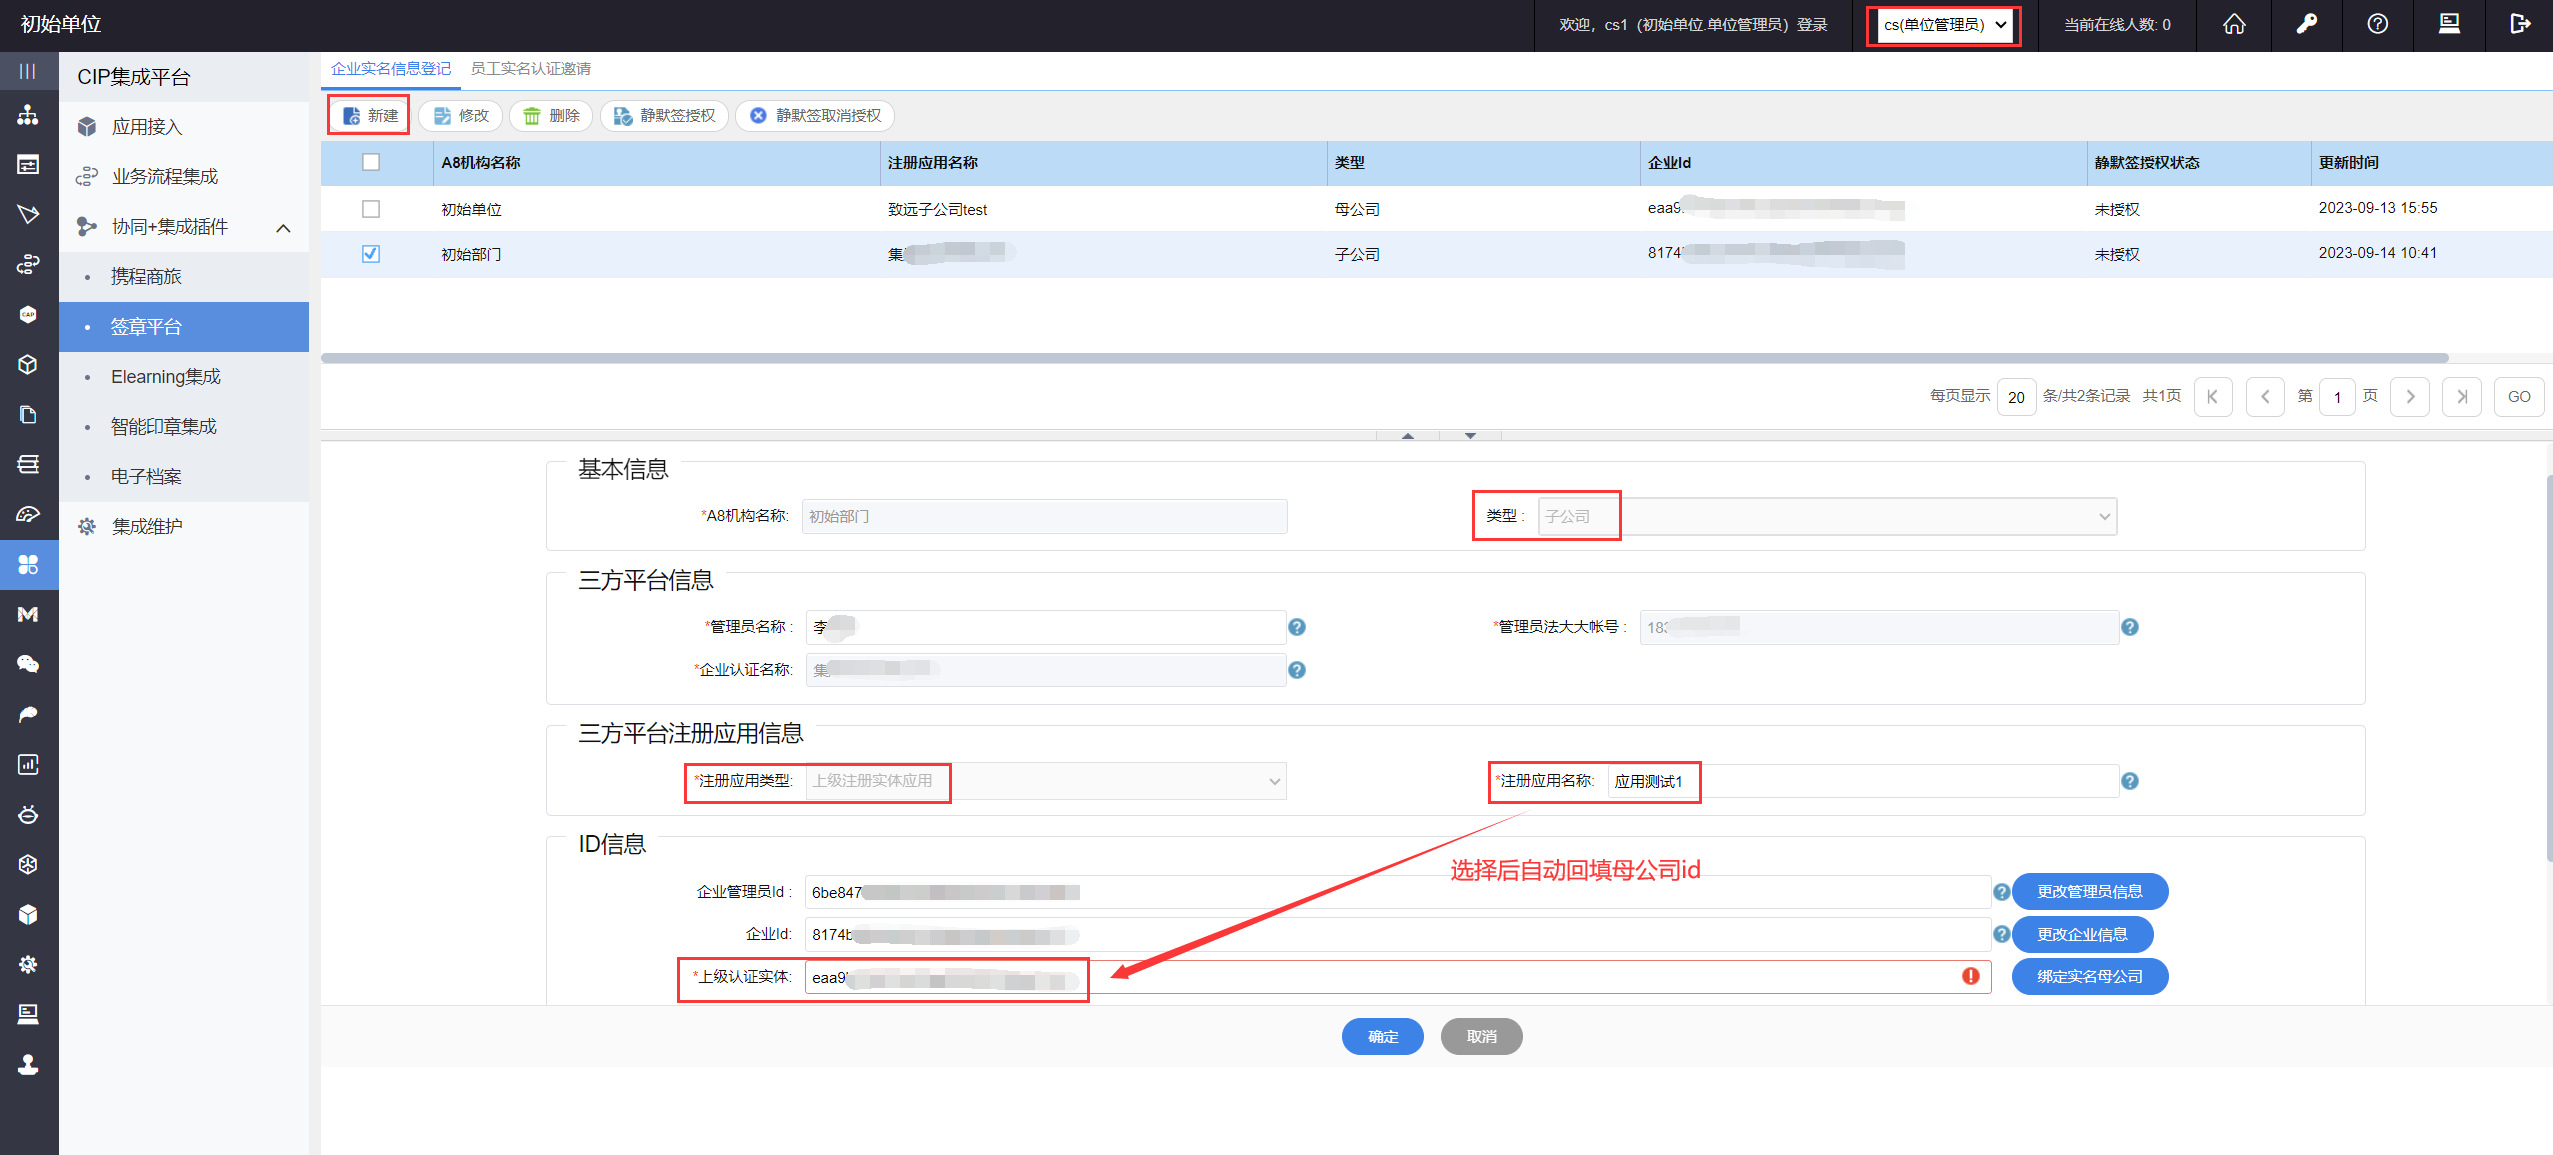This screenshot has width=2553, height=1155.
Task: Select the 初始单位 row checkbox
Action: tap(371, 209)
